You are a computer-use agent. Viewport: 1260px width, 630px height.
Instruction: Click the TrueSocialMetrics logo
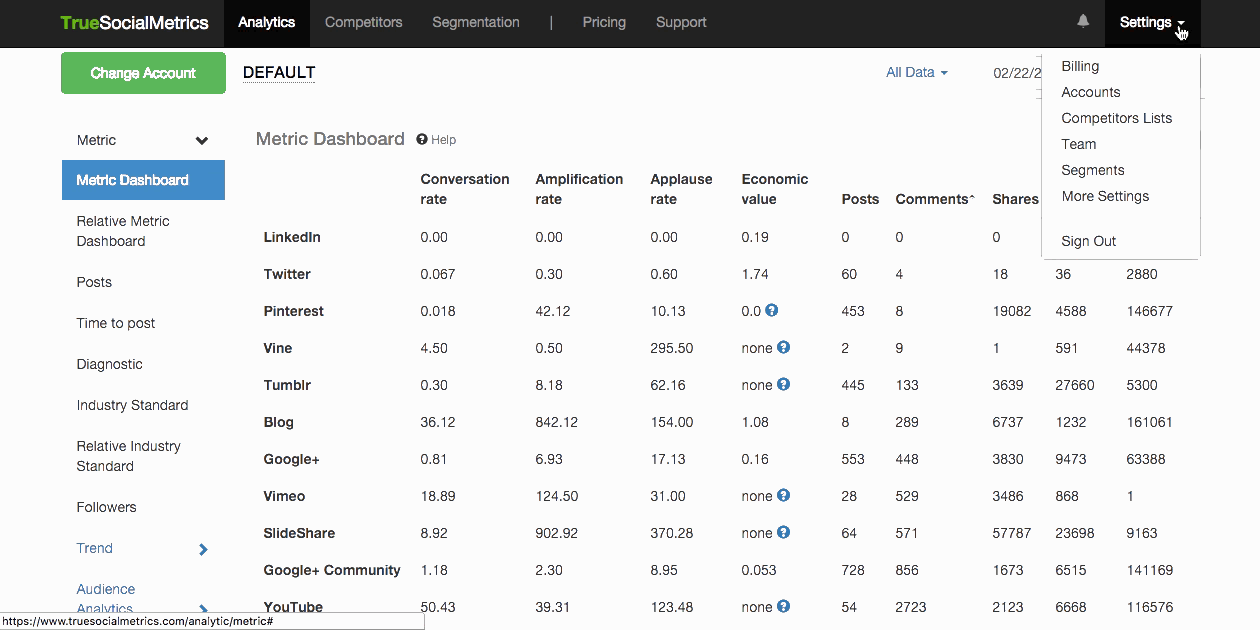pyautogui.click(x=134, y=22)
